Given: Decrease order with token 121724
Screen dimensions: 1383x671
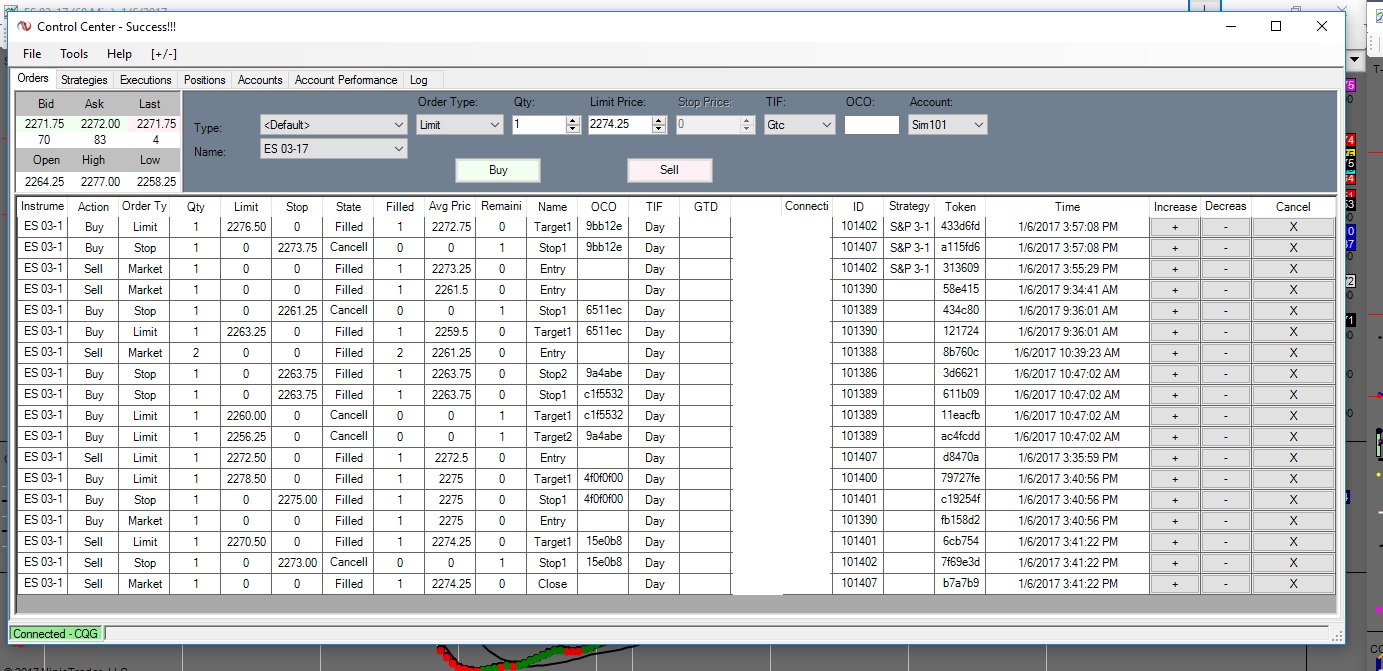Looking at the screenshot, I should click(x=1226, y=332).
